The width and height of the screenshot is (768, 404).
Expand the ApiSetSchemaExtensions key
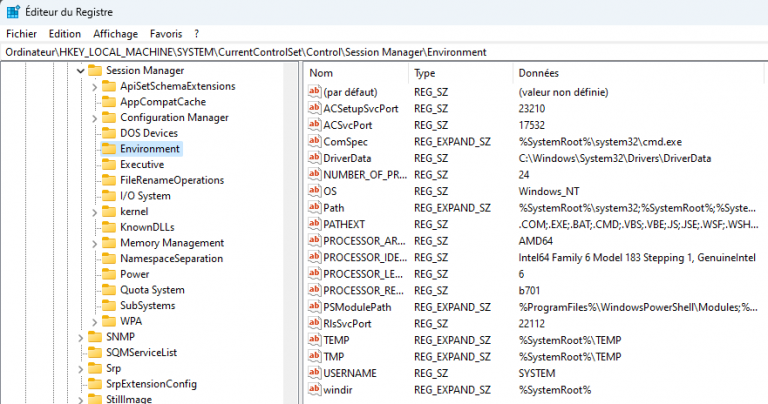point(95,87)
